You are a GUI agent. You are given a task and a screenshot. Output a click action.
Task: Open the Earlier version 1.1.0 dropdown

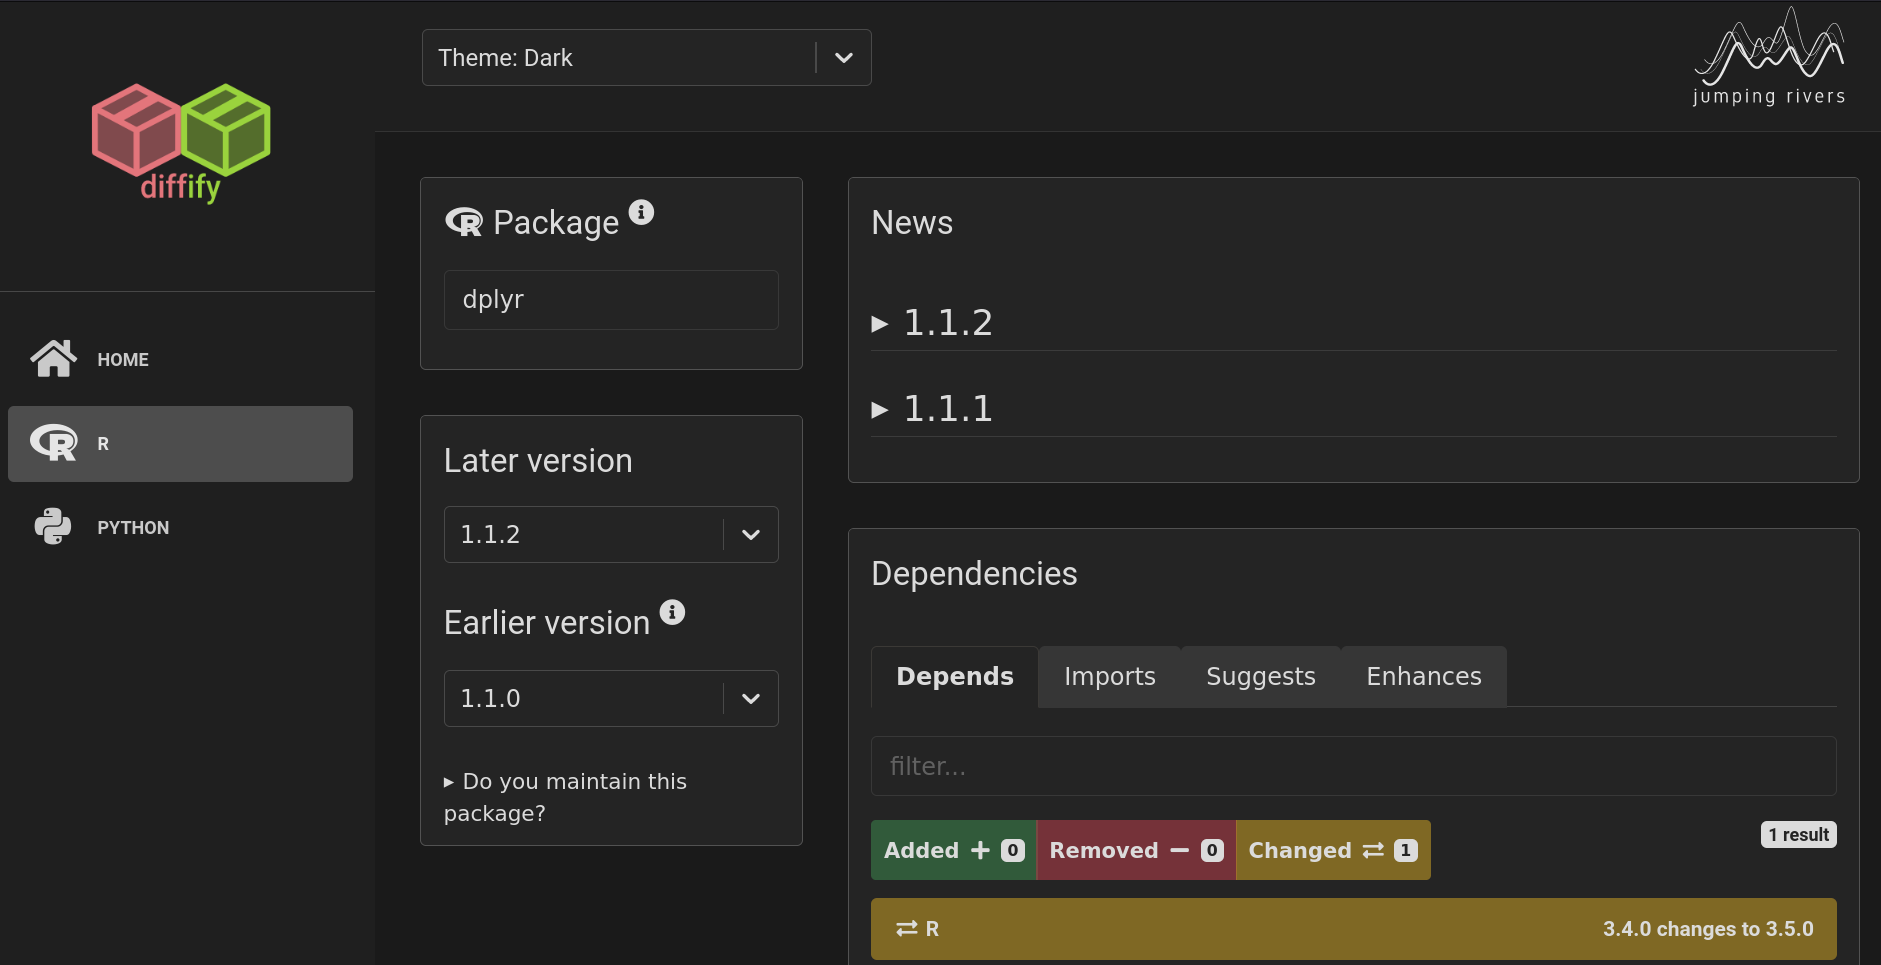[x=611, y=698]
